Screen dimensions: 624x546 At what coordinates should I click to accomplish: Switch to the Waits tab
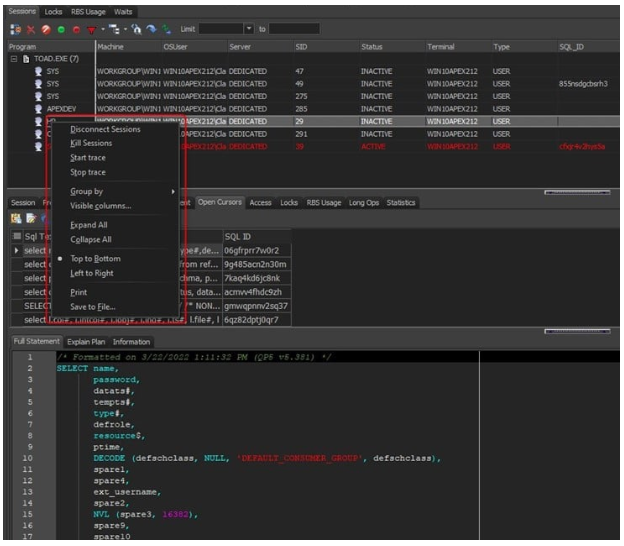123,12
